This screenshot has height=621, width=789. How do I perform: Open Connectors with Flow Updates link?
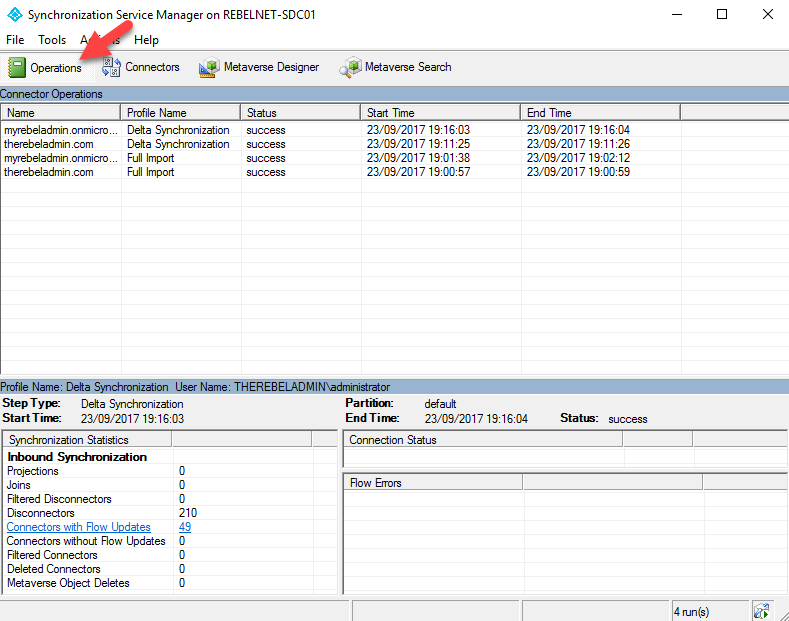[78, 527]
